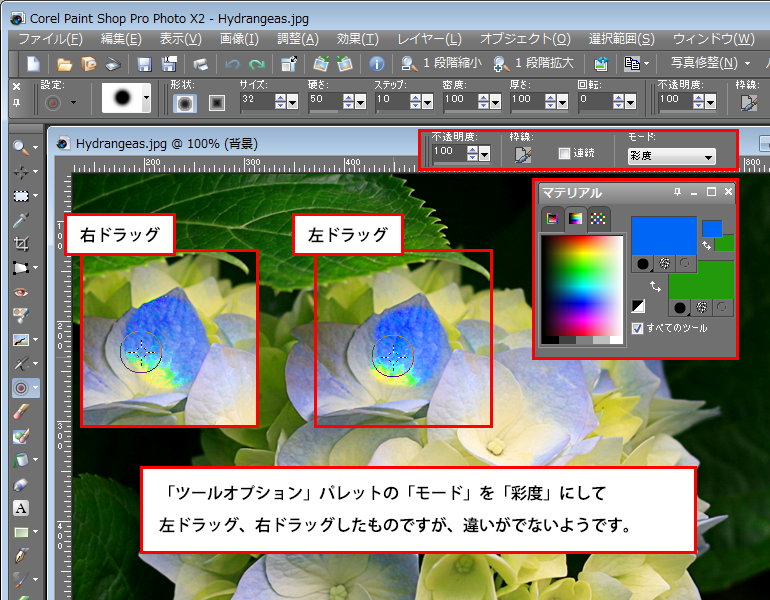Switch to the Swatches tab in マテリアル palette
This screenshot has width=770, height=600.
[x=598, y=218]
